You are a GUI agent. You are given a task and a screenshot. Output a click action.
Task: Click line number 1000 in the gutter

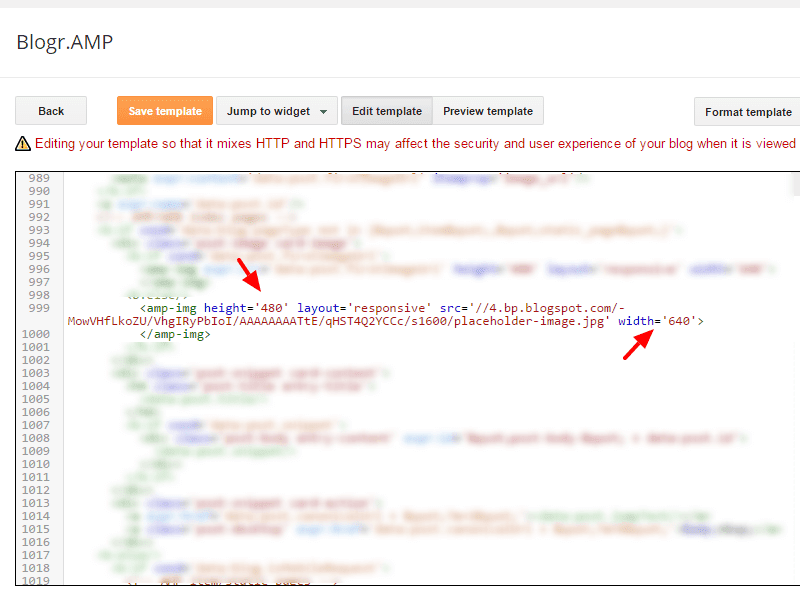click(x=36, y=334)
